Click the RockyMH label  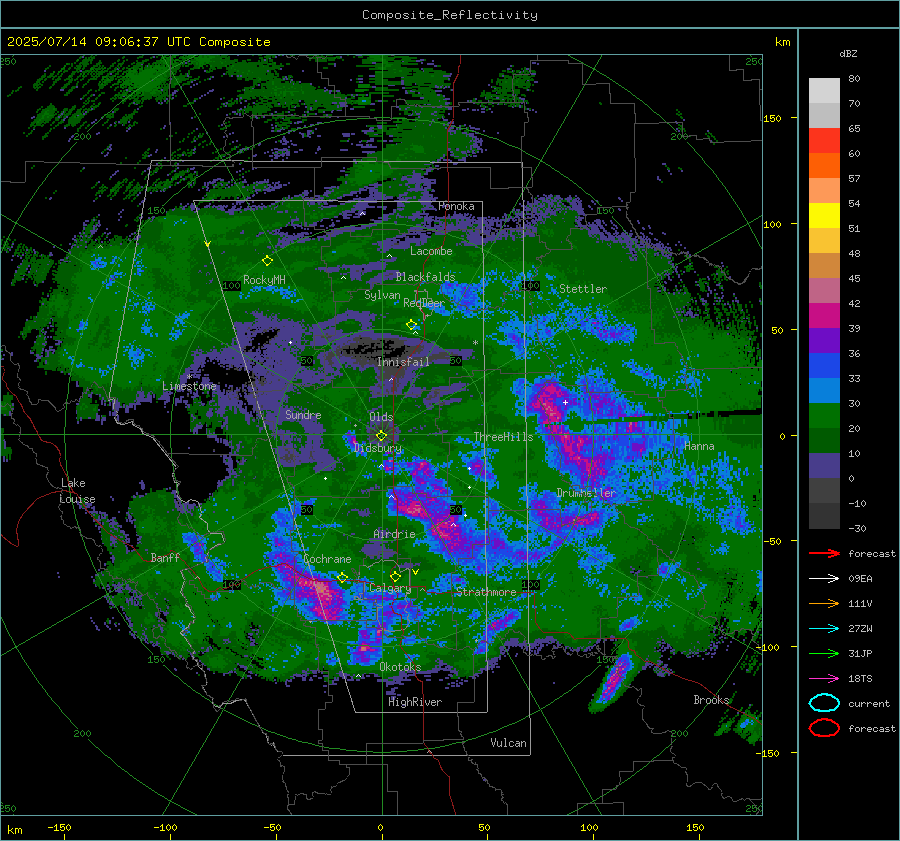pos(264,280)
